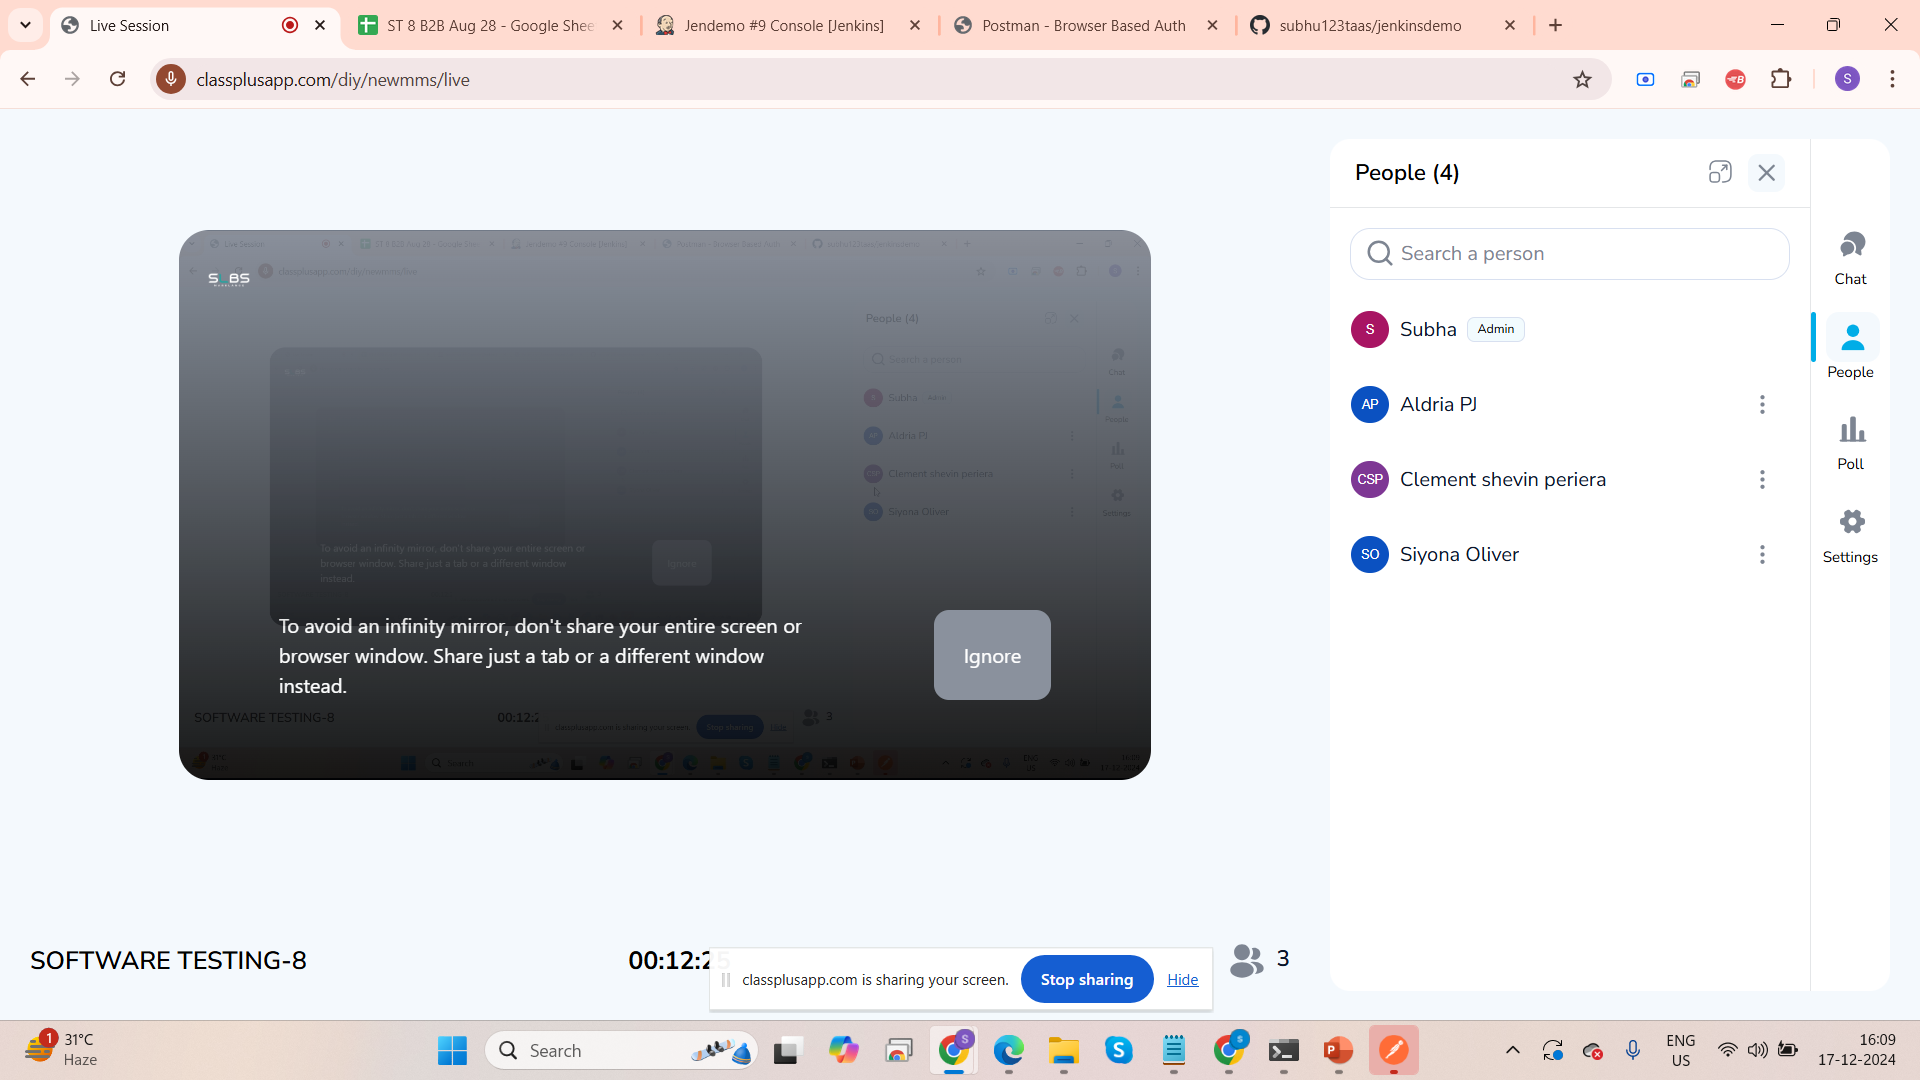Open Skype from taskbar
1920x1080 pixels.
pos(1118,1051)
